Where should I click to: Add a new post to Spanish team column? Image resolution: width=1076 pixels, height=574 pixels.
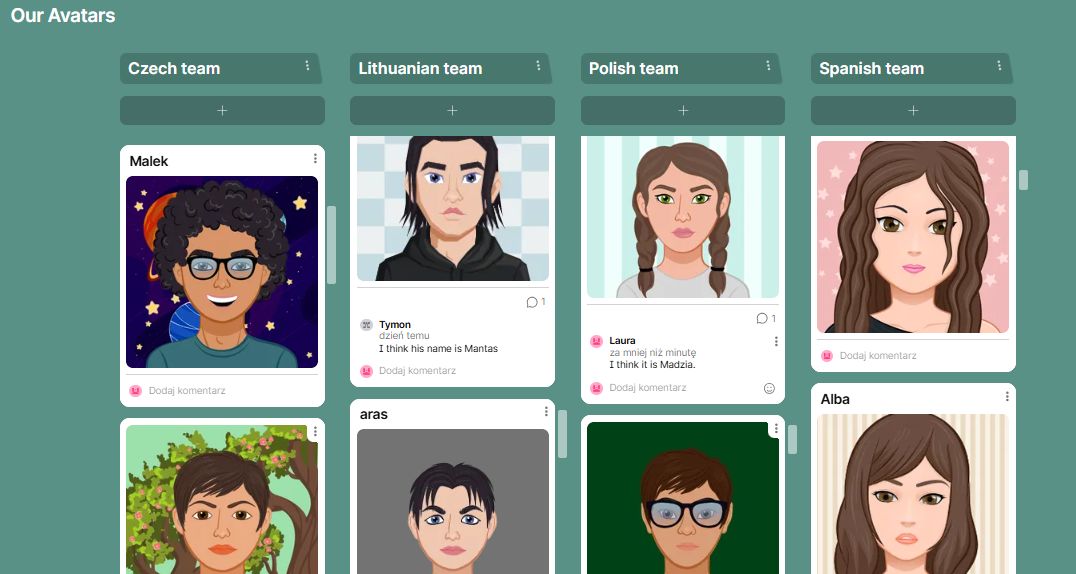pyautogui.click(x=913, y=111)
